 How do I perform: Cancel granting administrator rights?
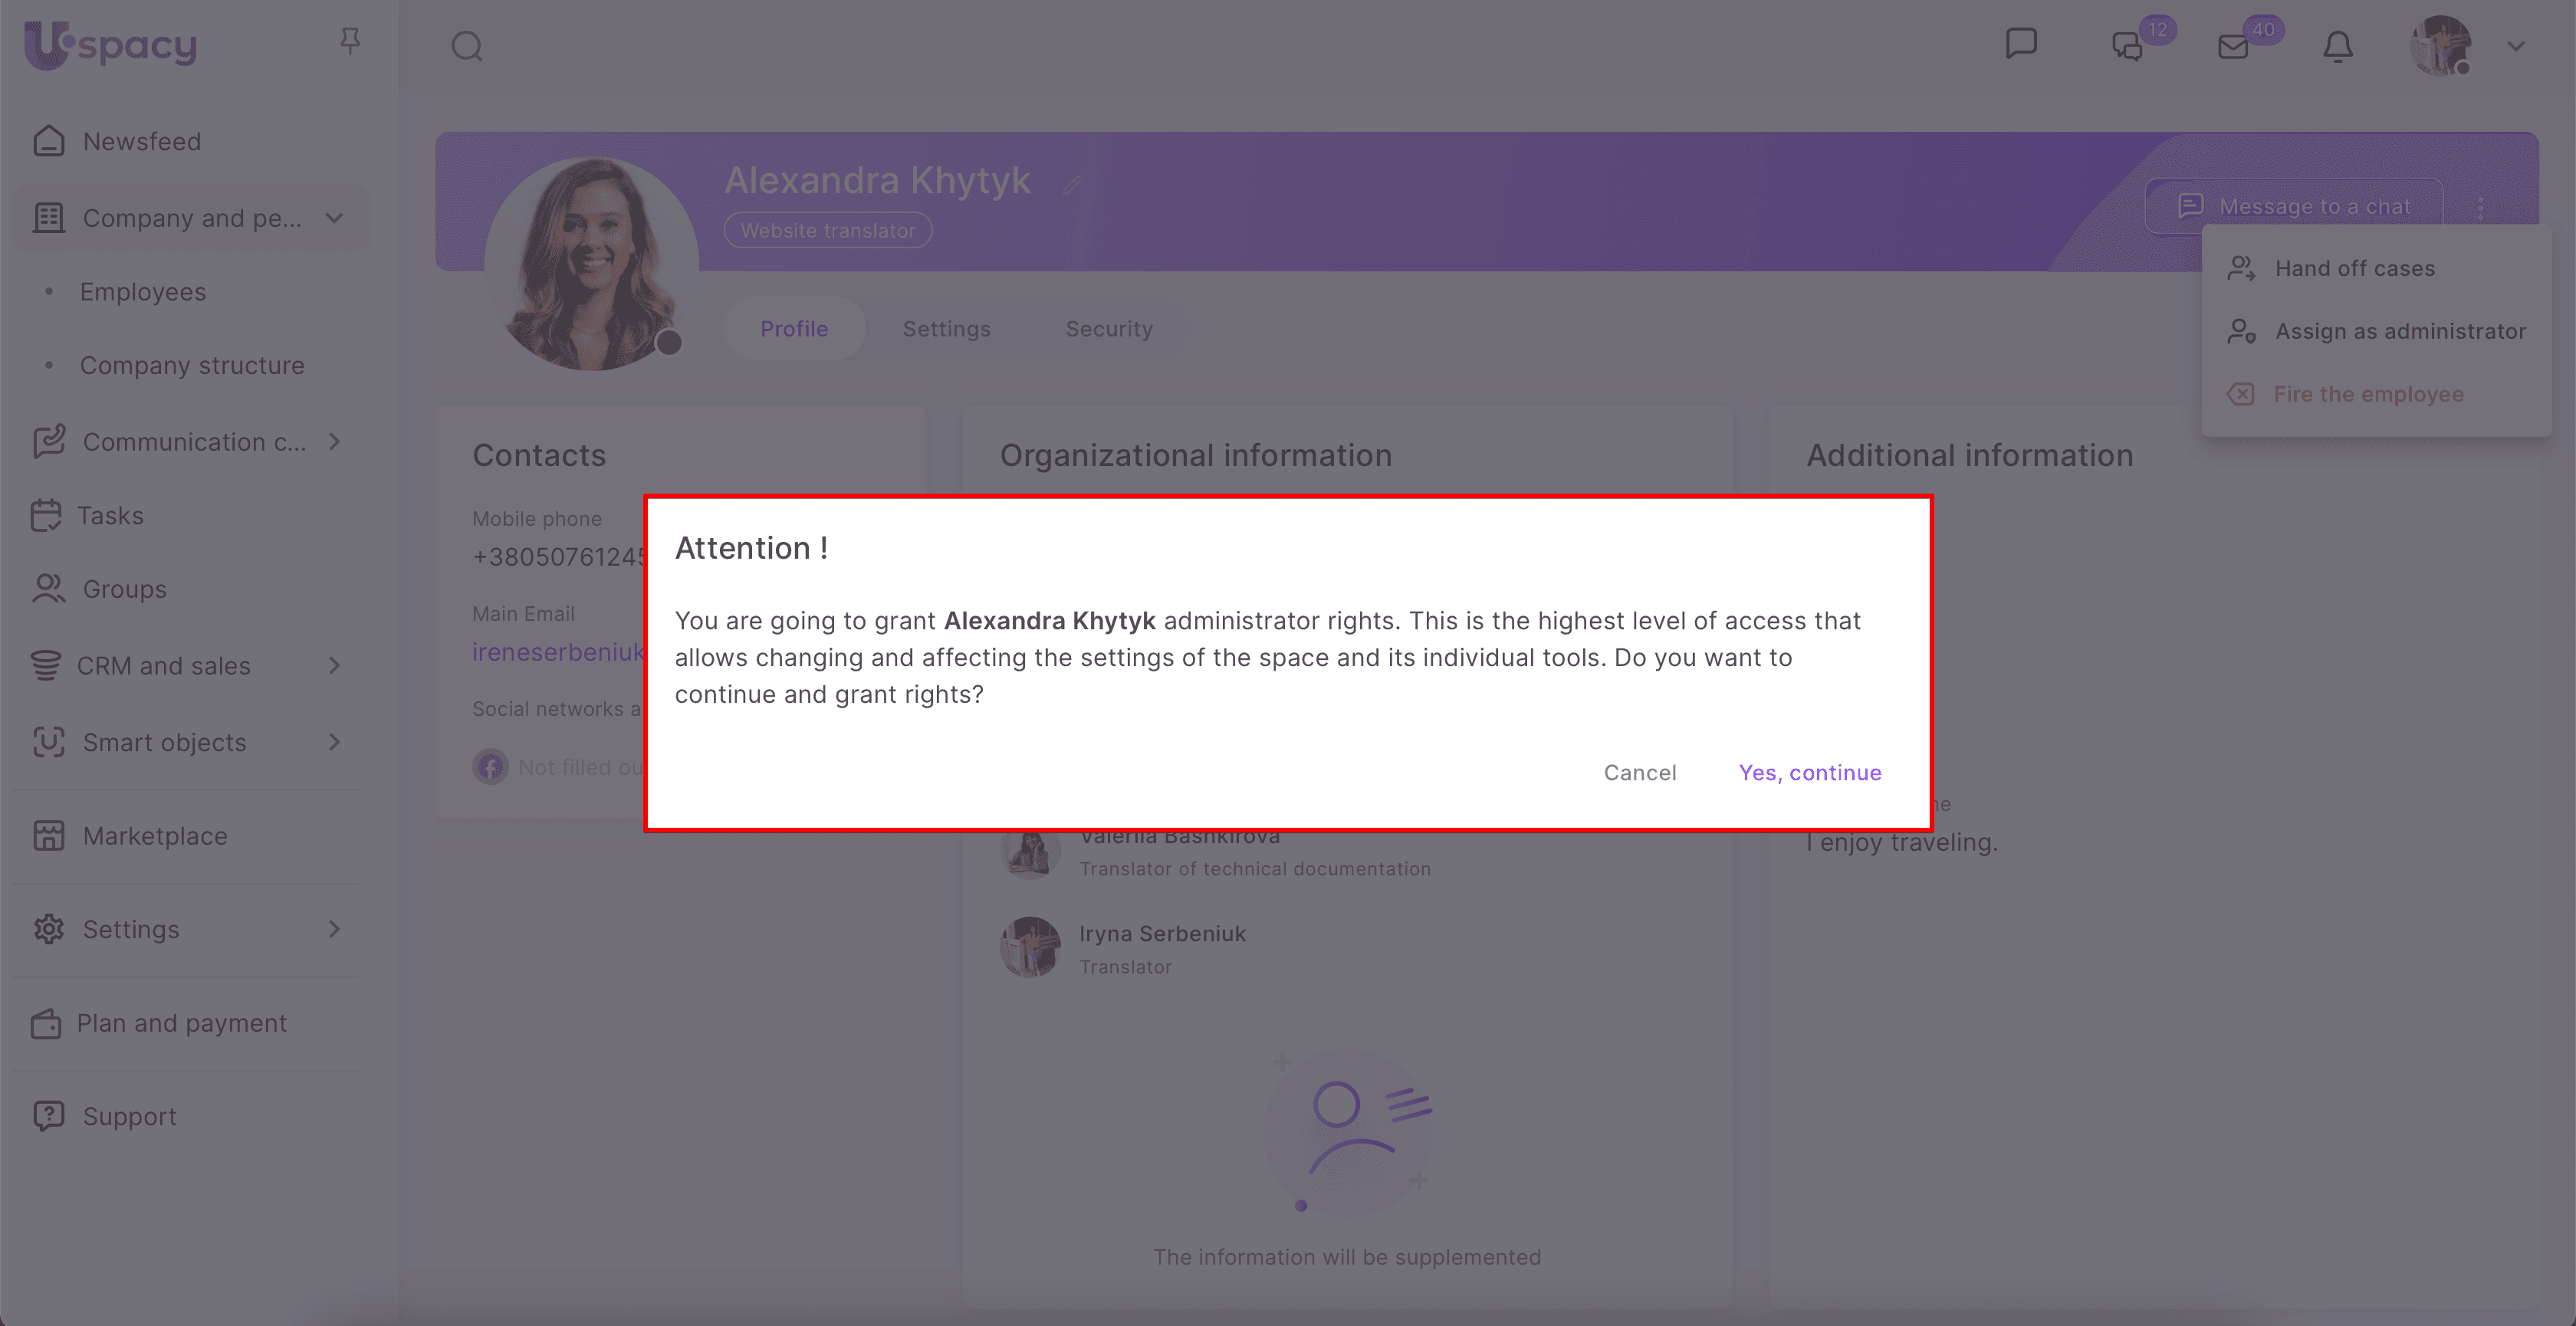1640,772
